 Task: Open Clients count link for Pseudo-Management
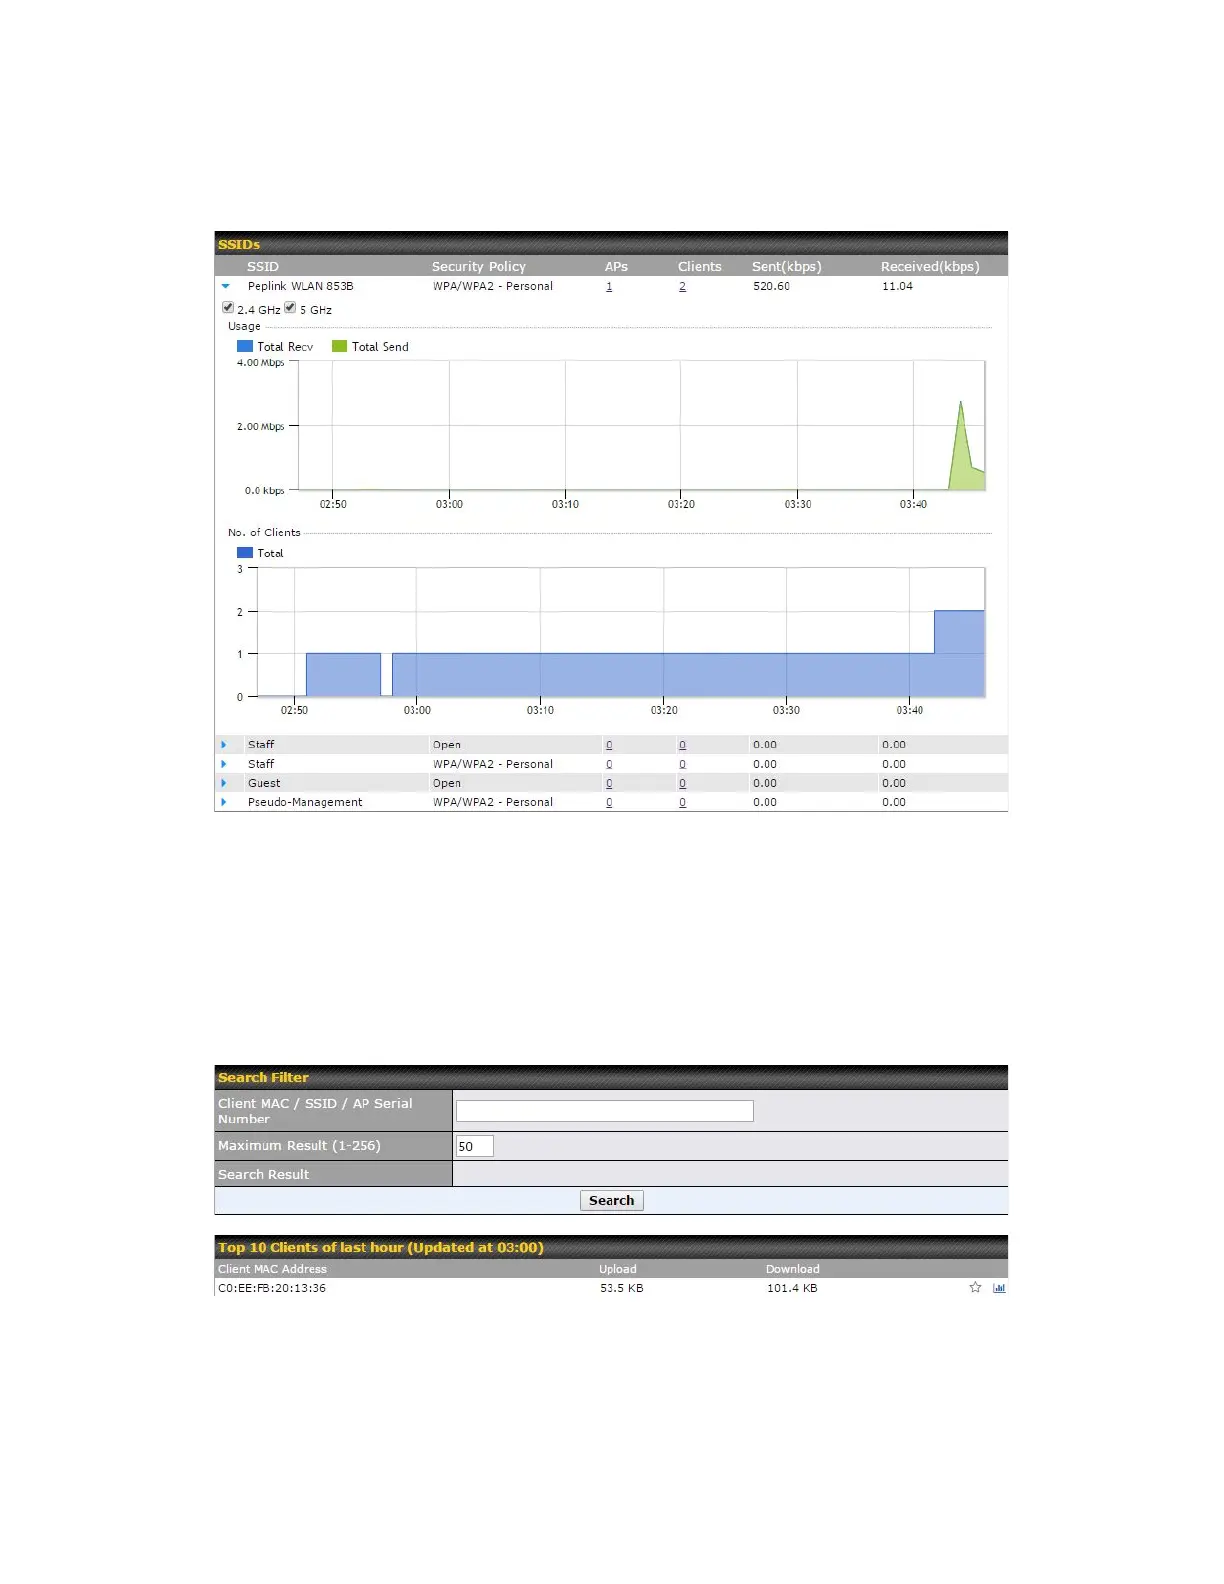(x=682, y=802)
